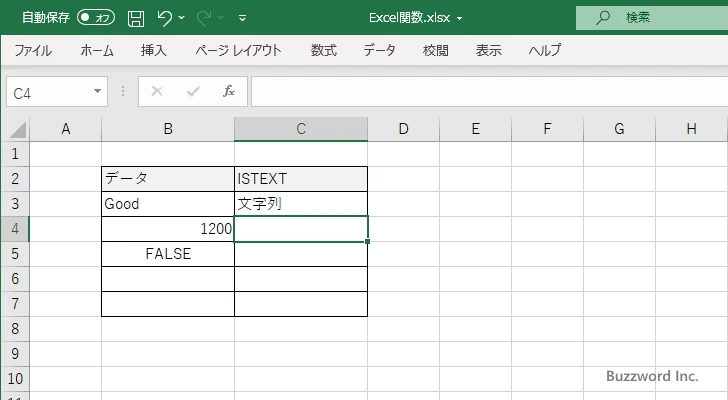Switch to the 数式 tab
Image resolution: width=728 pixels, height=400 pixels.
(324, 50)
